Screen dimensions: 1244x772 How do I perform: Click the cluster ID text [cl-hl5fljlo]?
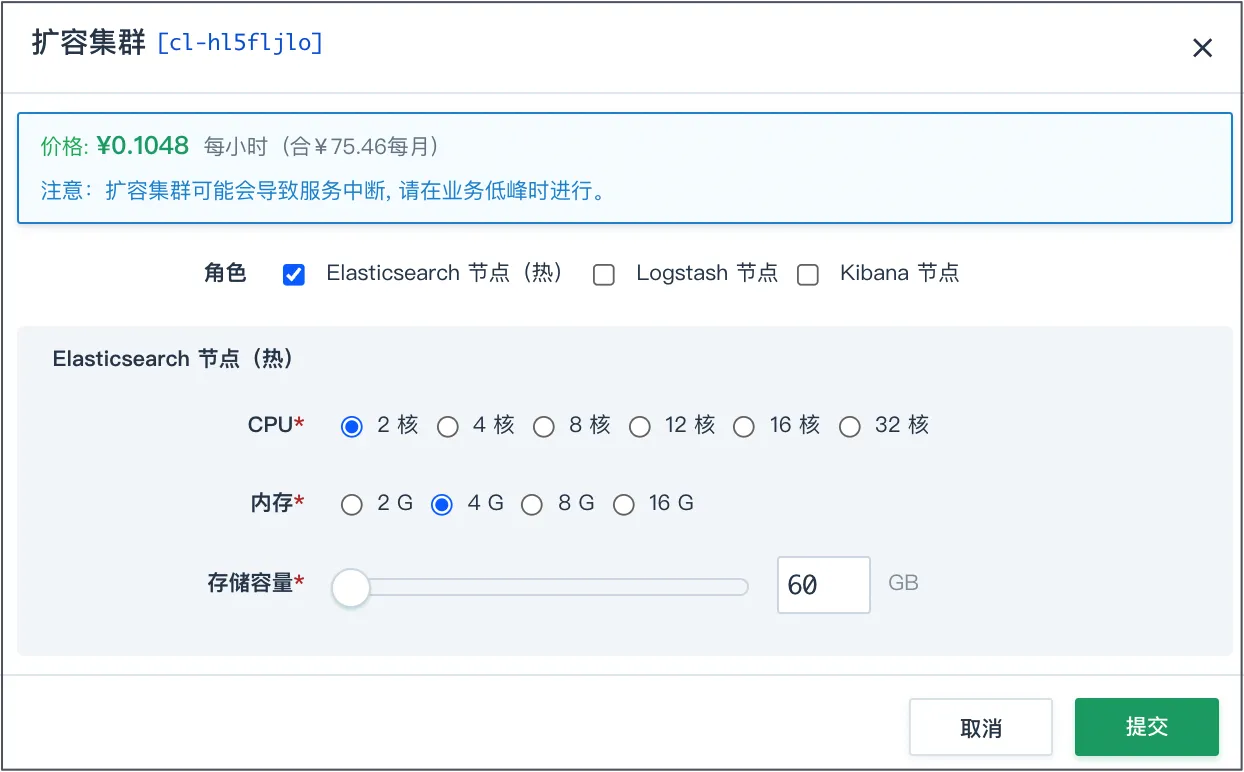tap(240, 44)
